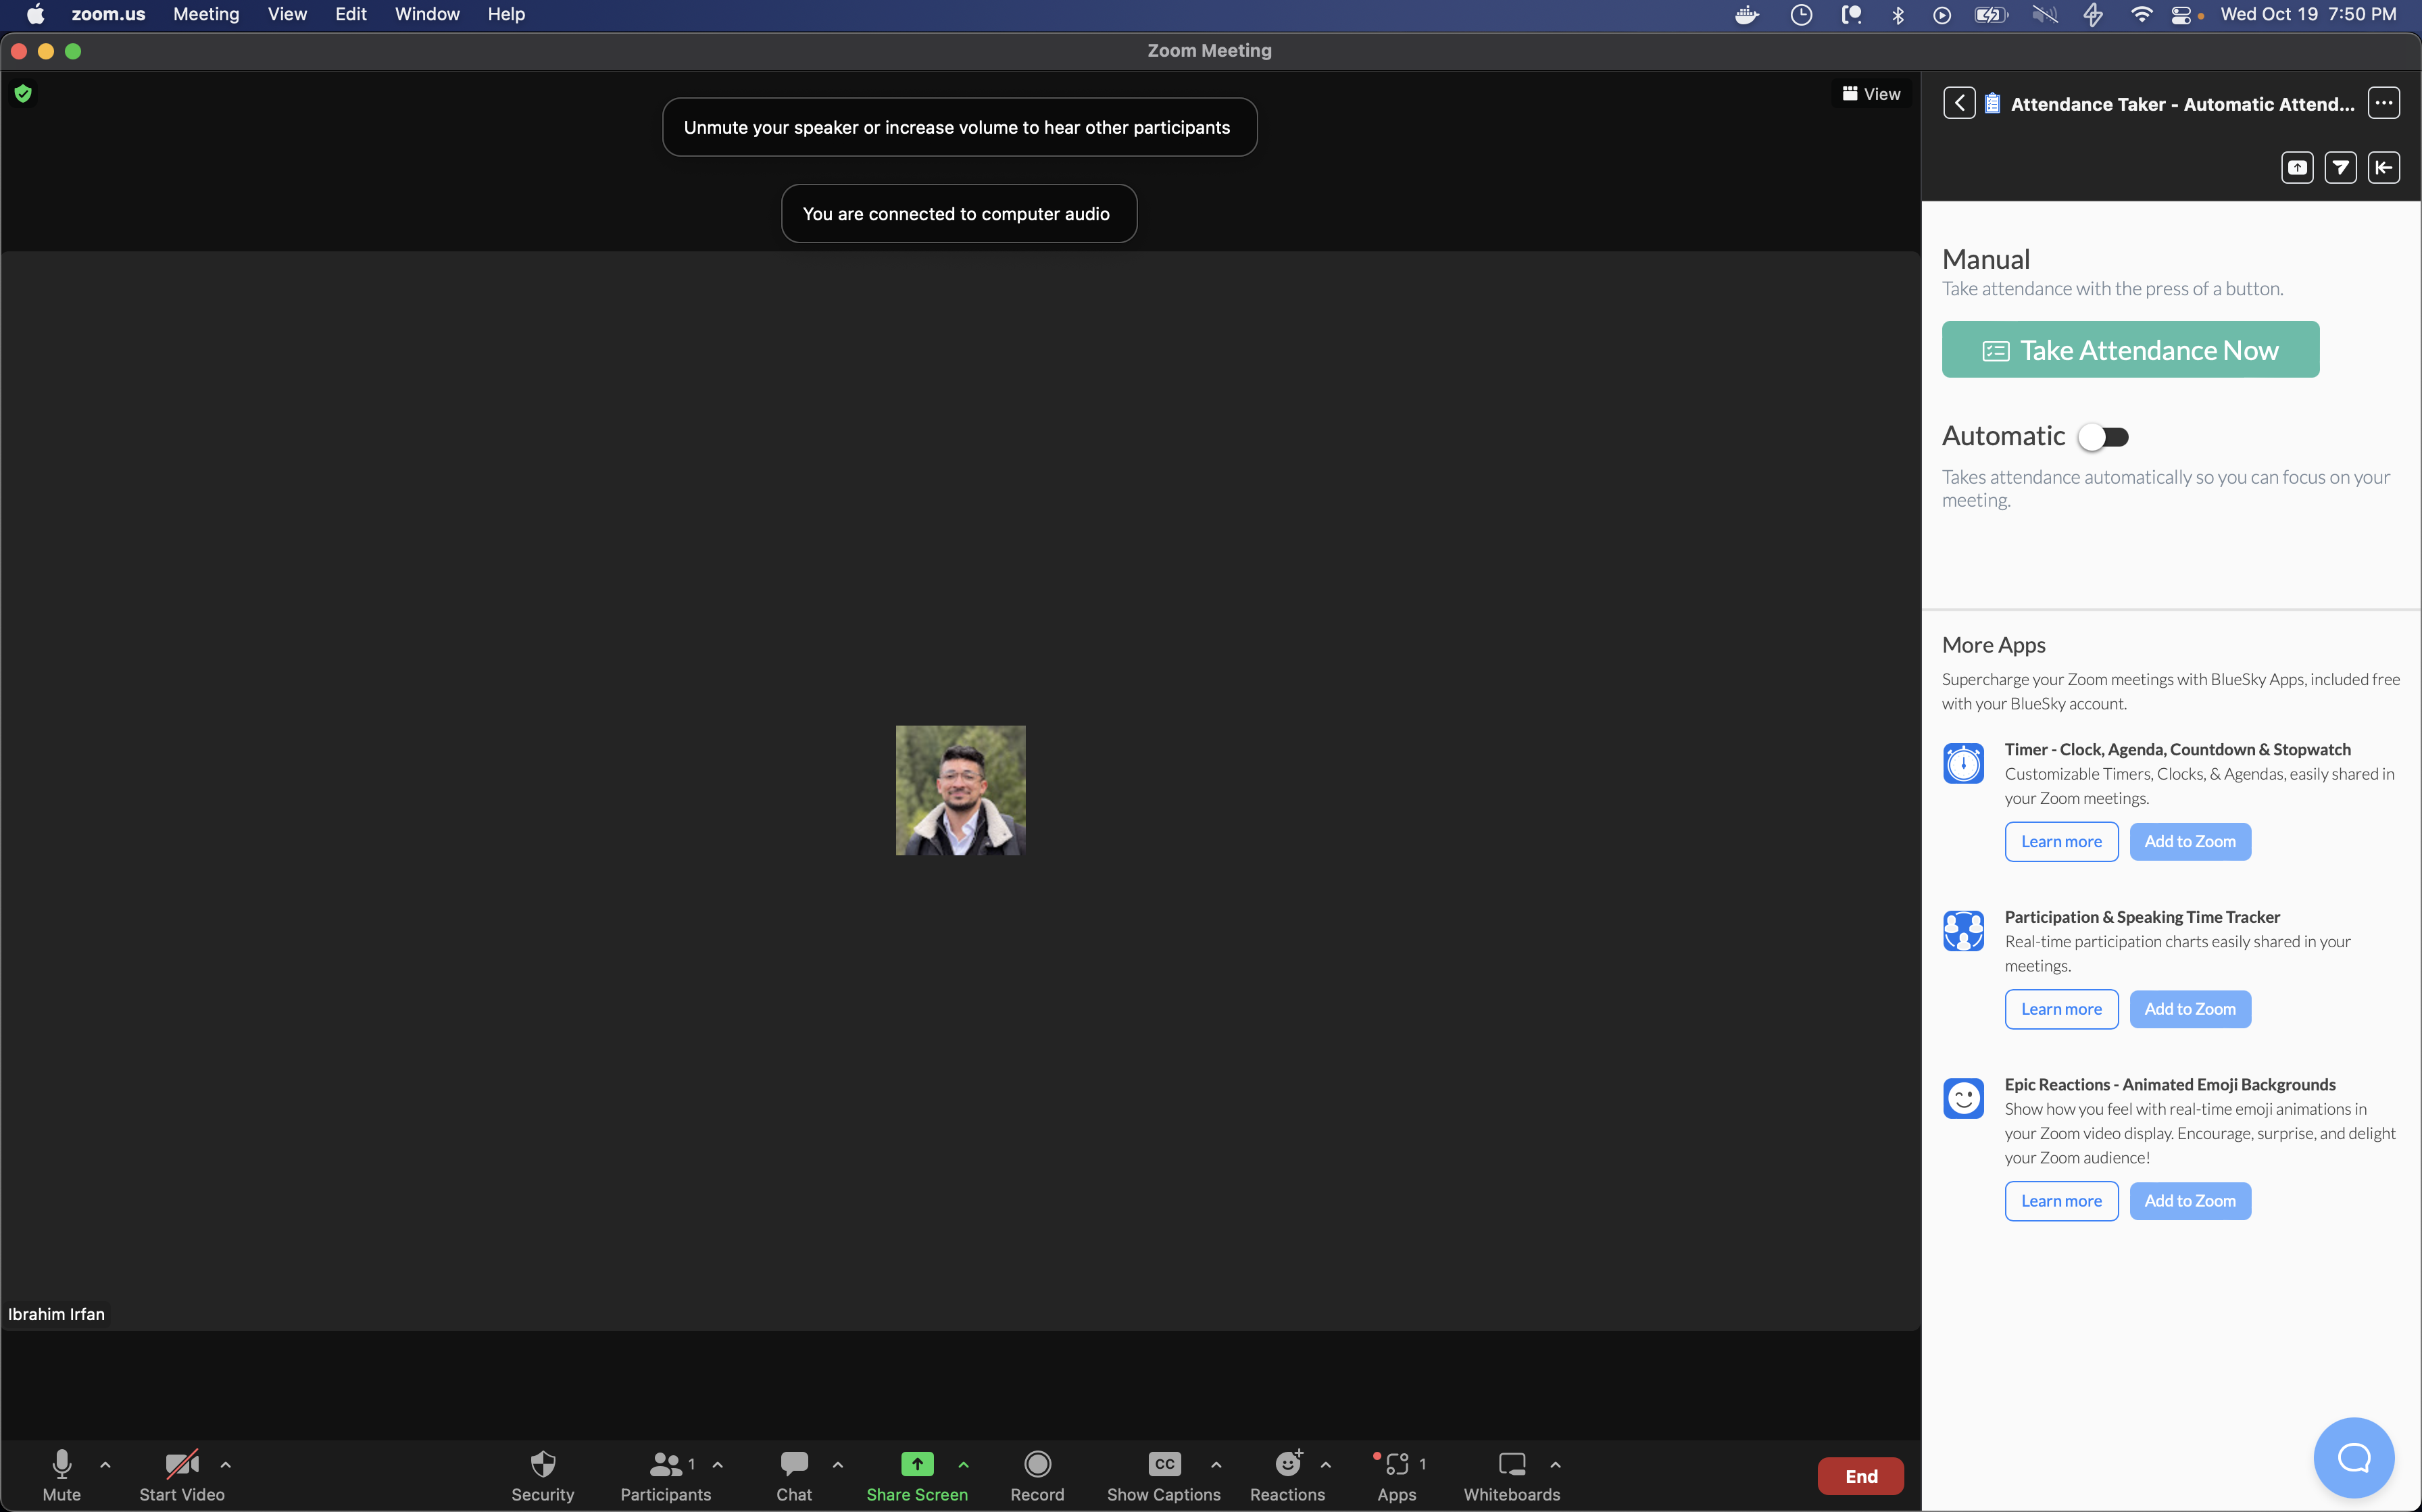Go back in the Attendance Taker panel
This screenshot has width=2422, height=1512.
(x=1958, y=103)
